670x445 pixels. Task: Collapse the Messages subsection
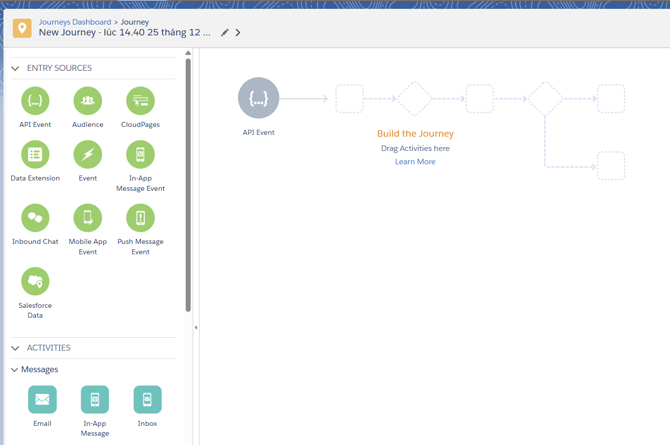coord(15,370)
